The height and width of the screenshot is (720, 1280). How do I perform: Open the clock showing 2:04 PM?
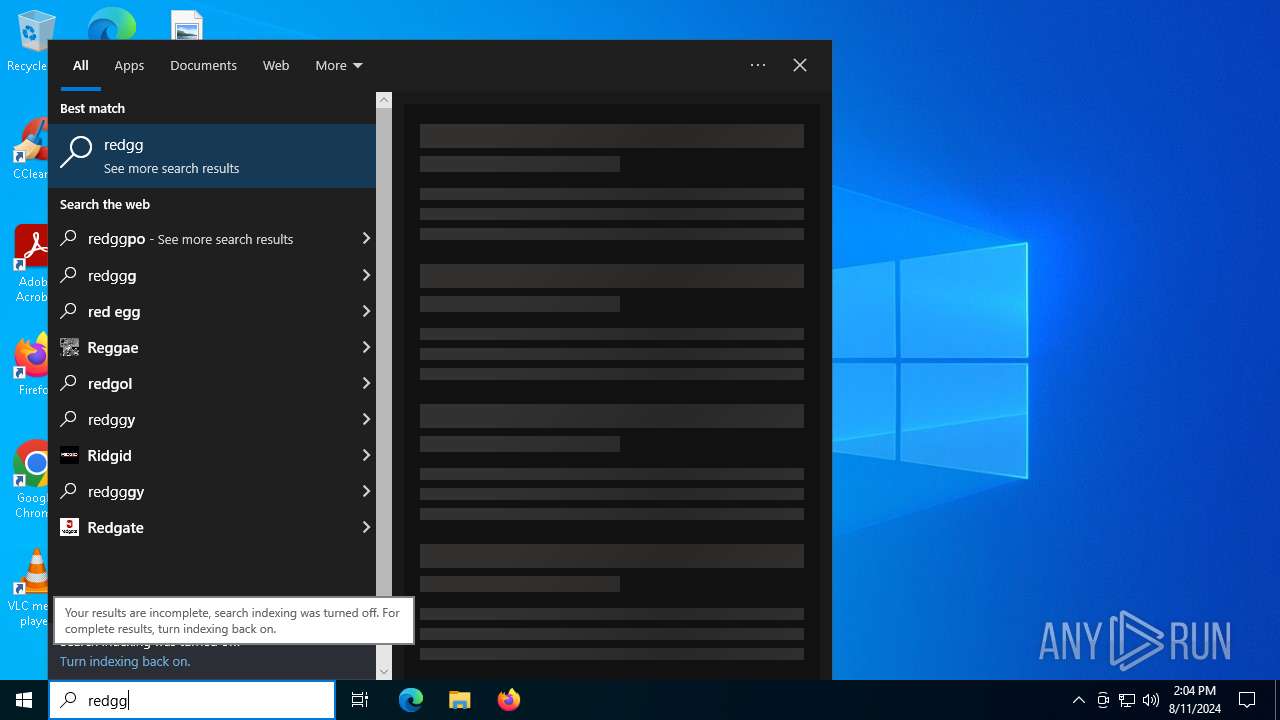[x=1195, y=700]
